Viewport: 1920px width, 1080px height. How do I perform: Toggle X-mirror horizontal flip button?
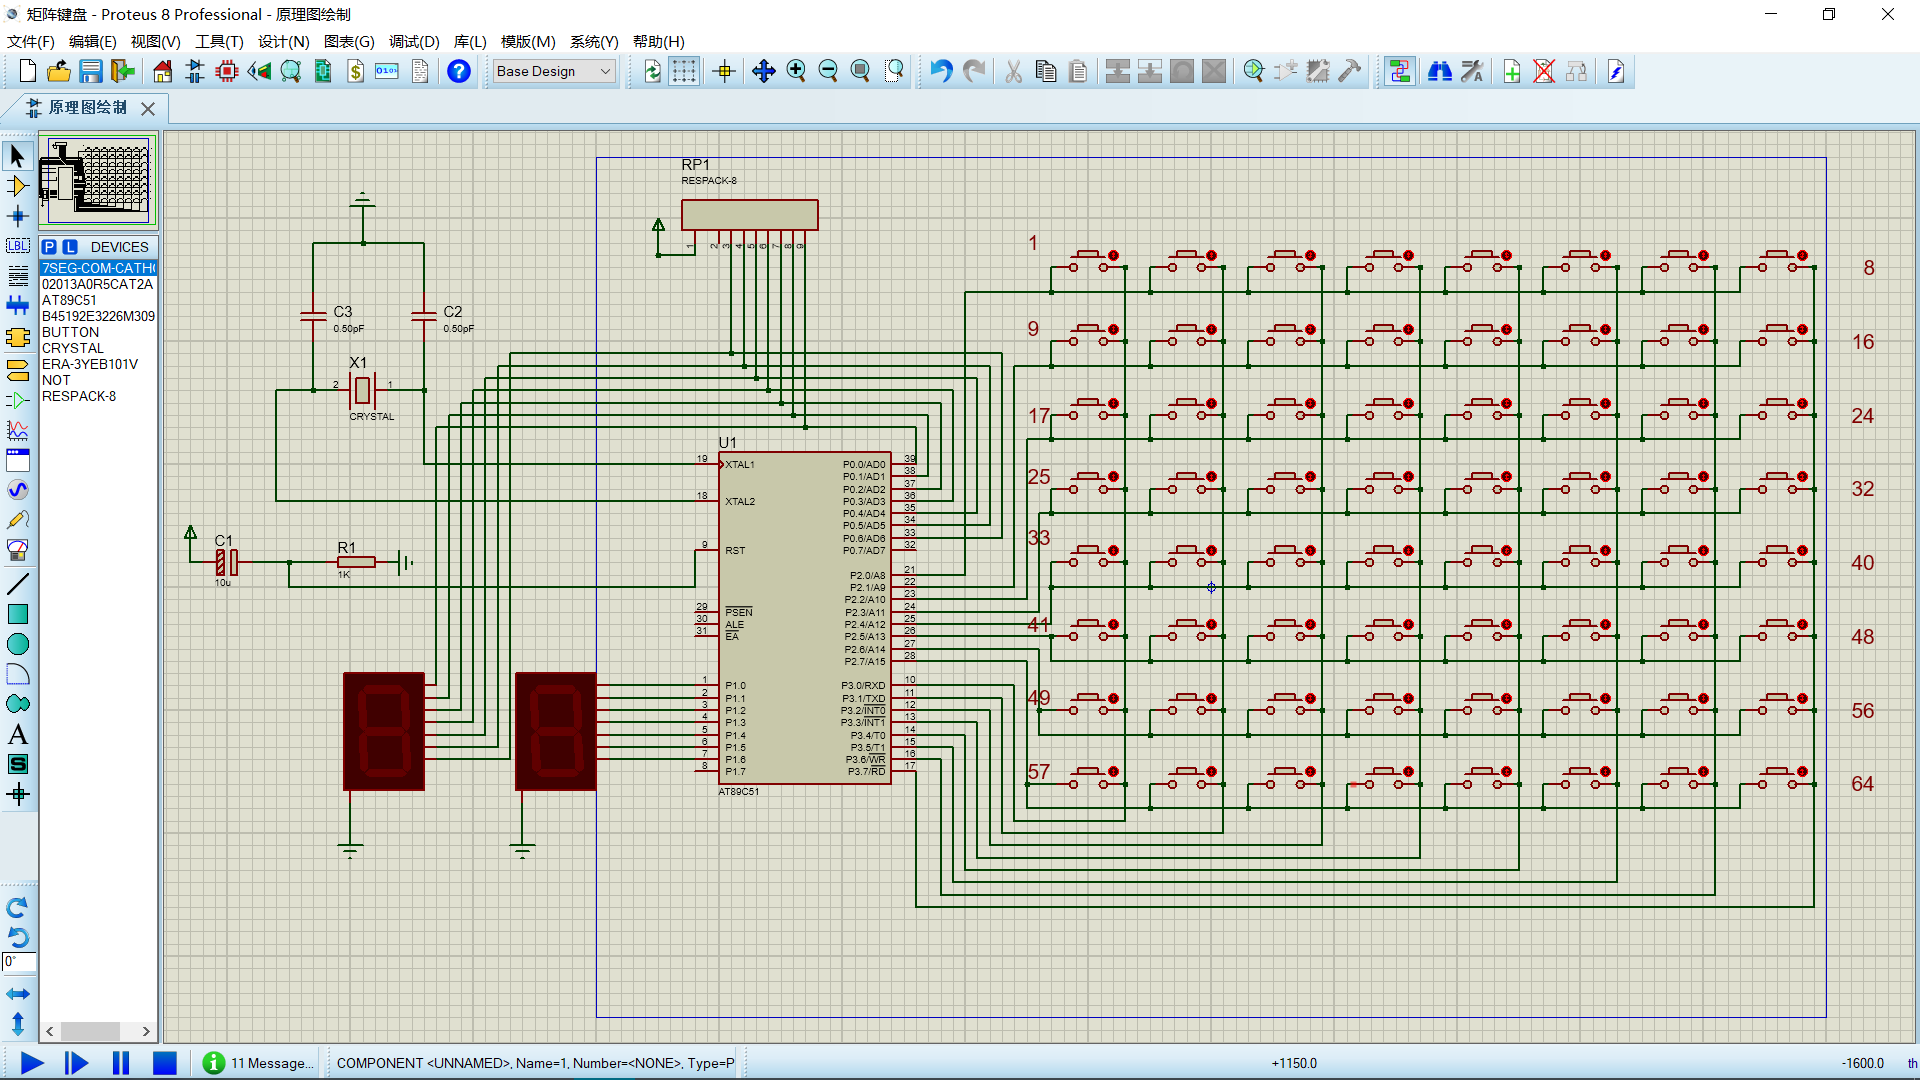click(x=17, y=994)
